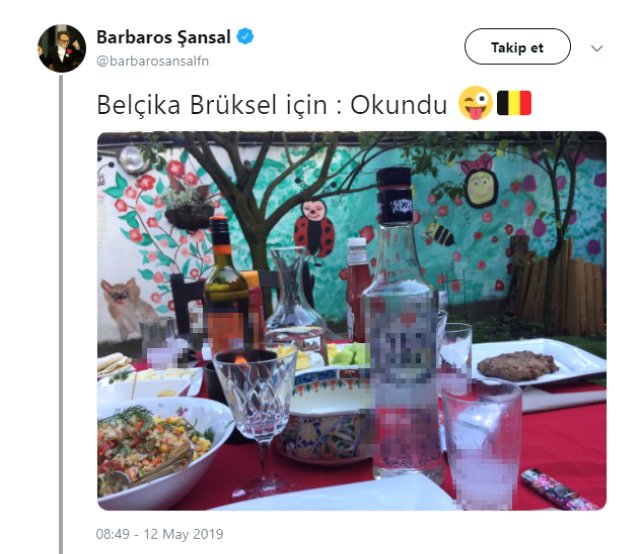Click the Belgian flag emoji
Screen dimensions: 640x554
[x=514, y=103]
